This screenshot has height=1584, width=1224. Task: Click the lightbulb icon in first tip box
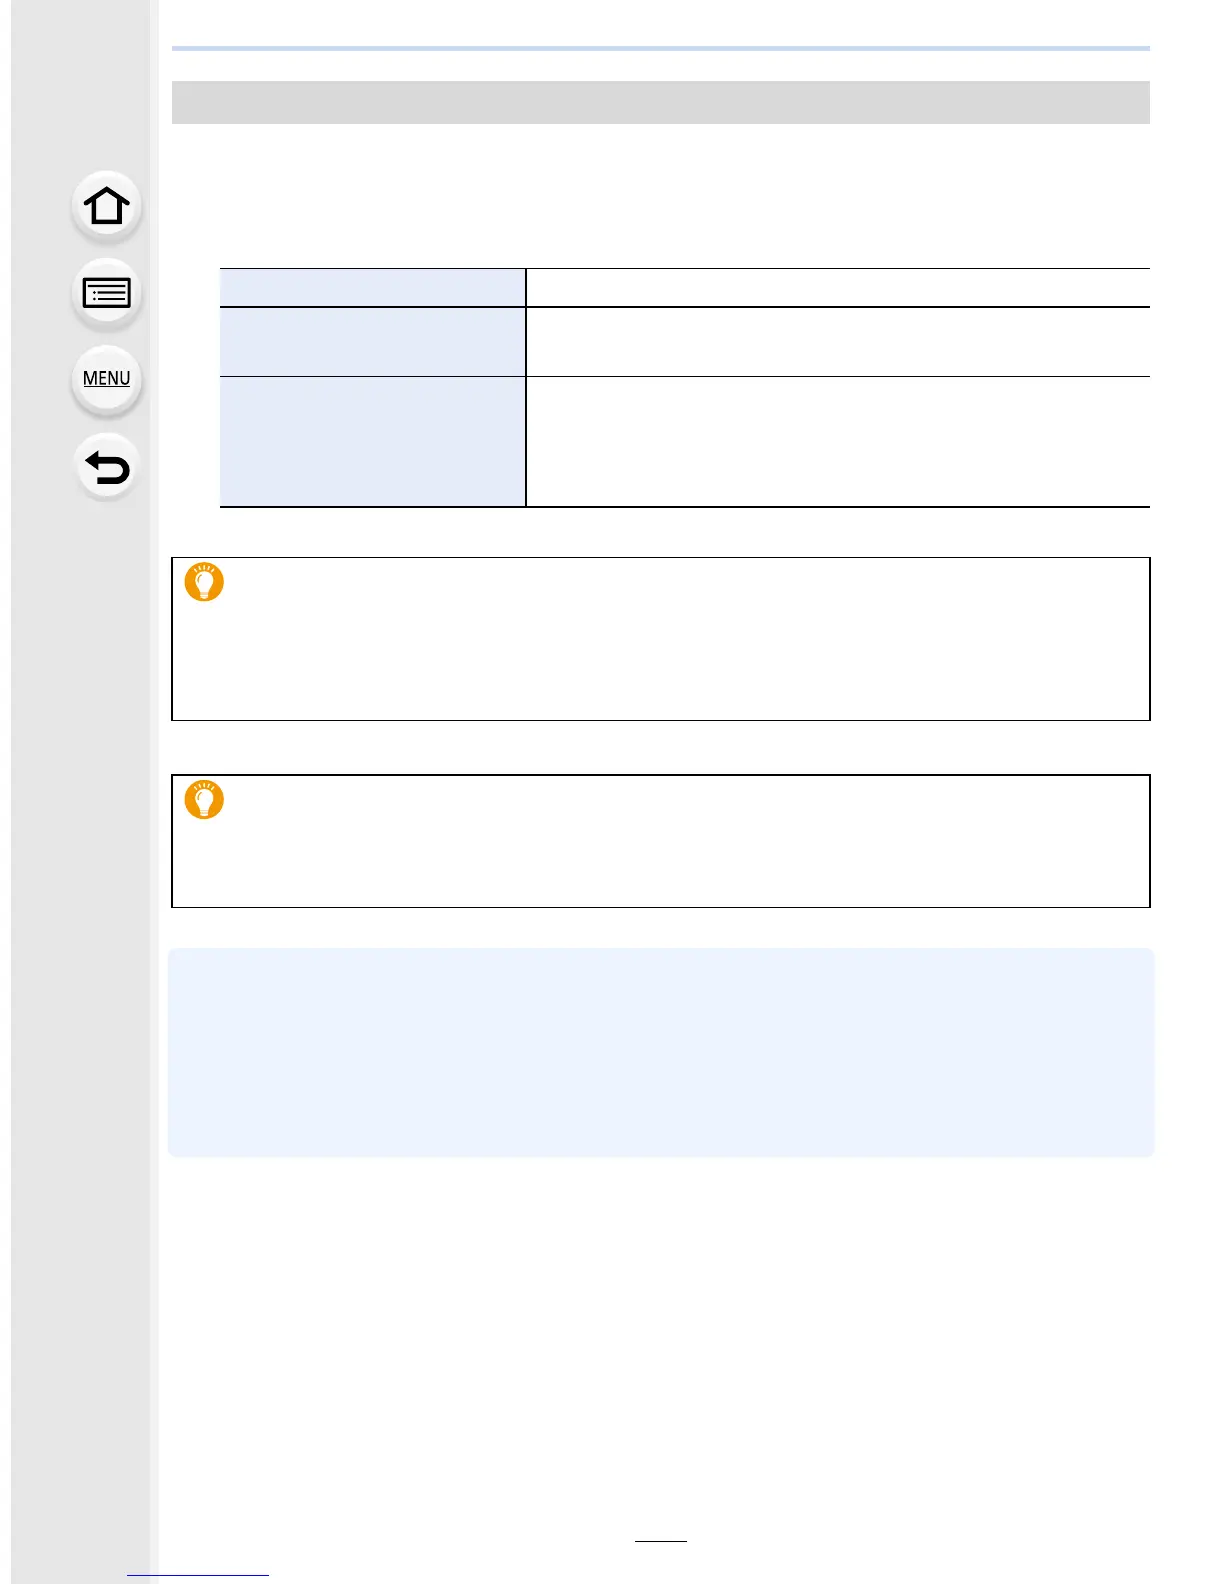204,582
